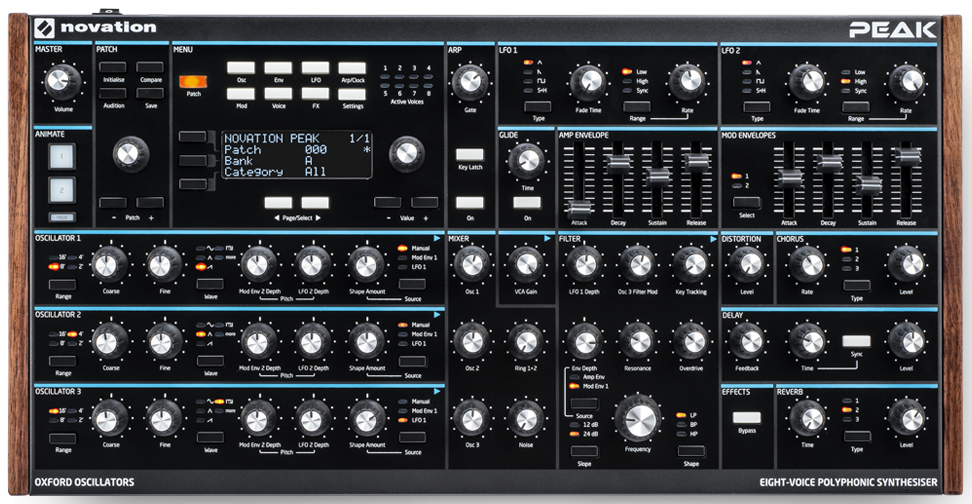Open the LFO menu page

316,68
